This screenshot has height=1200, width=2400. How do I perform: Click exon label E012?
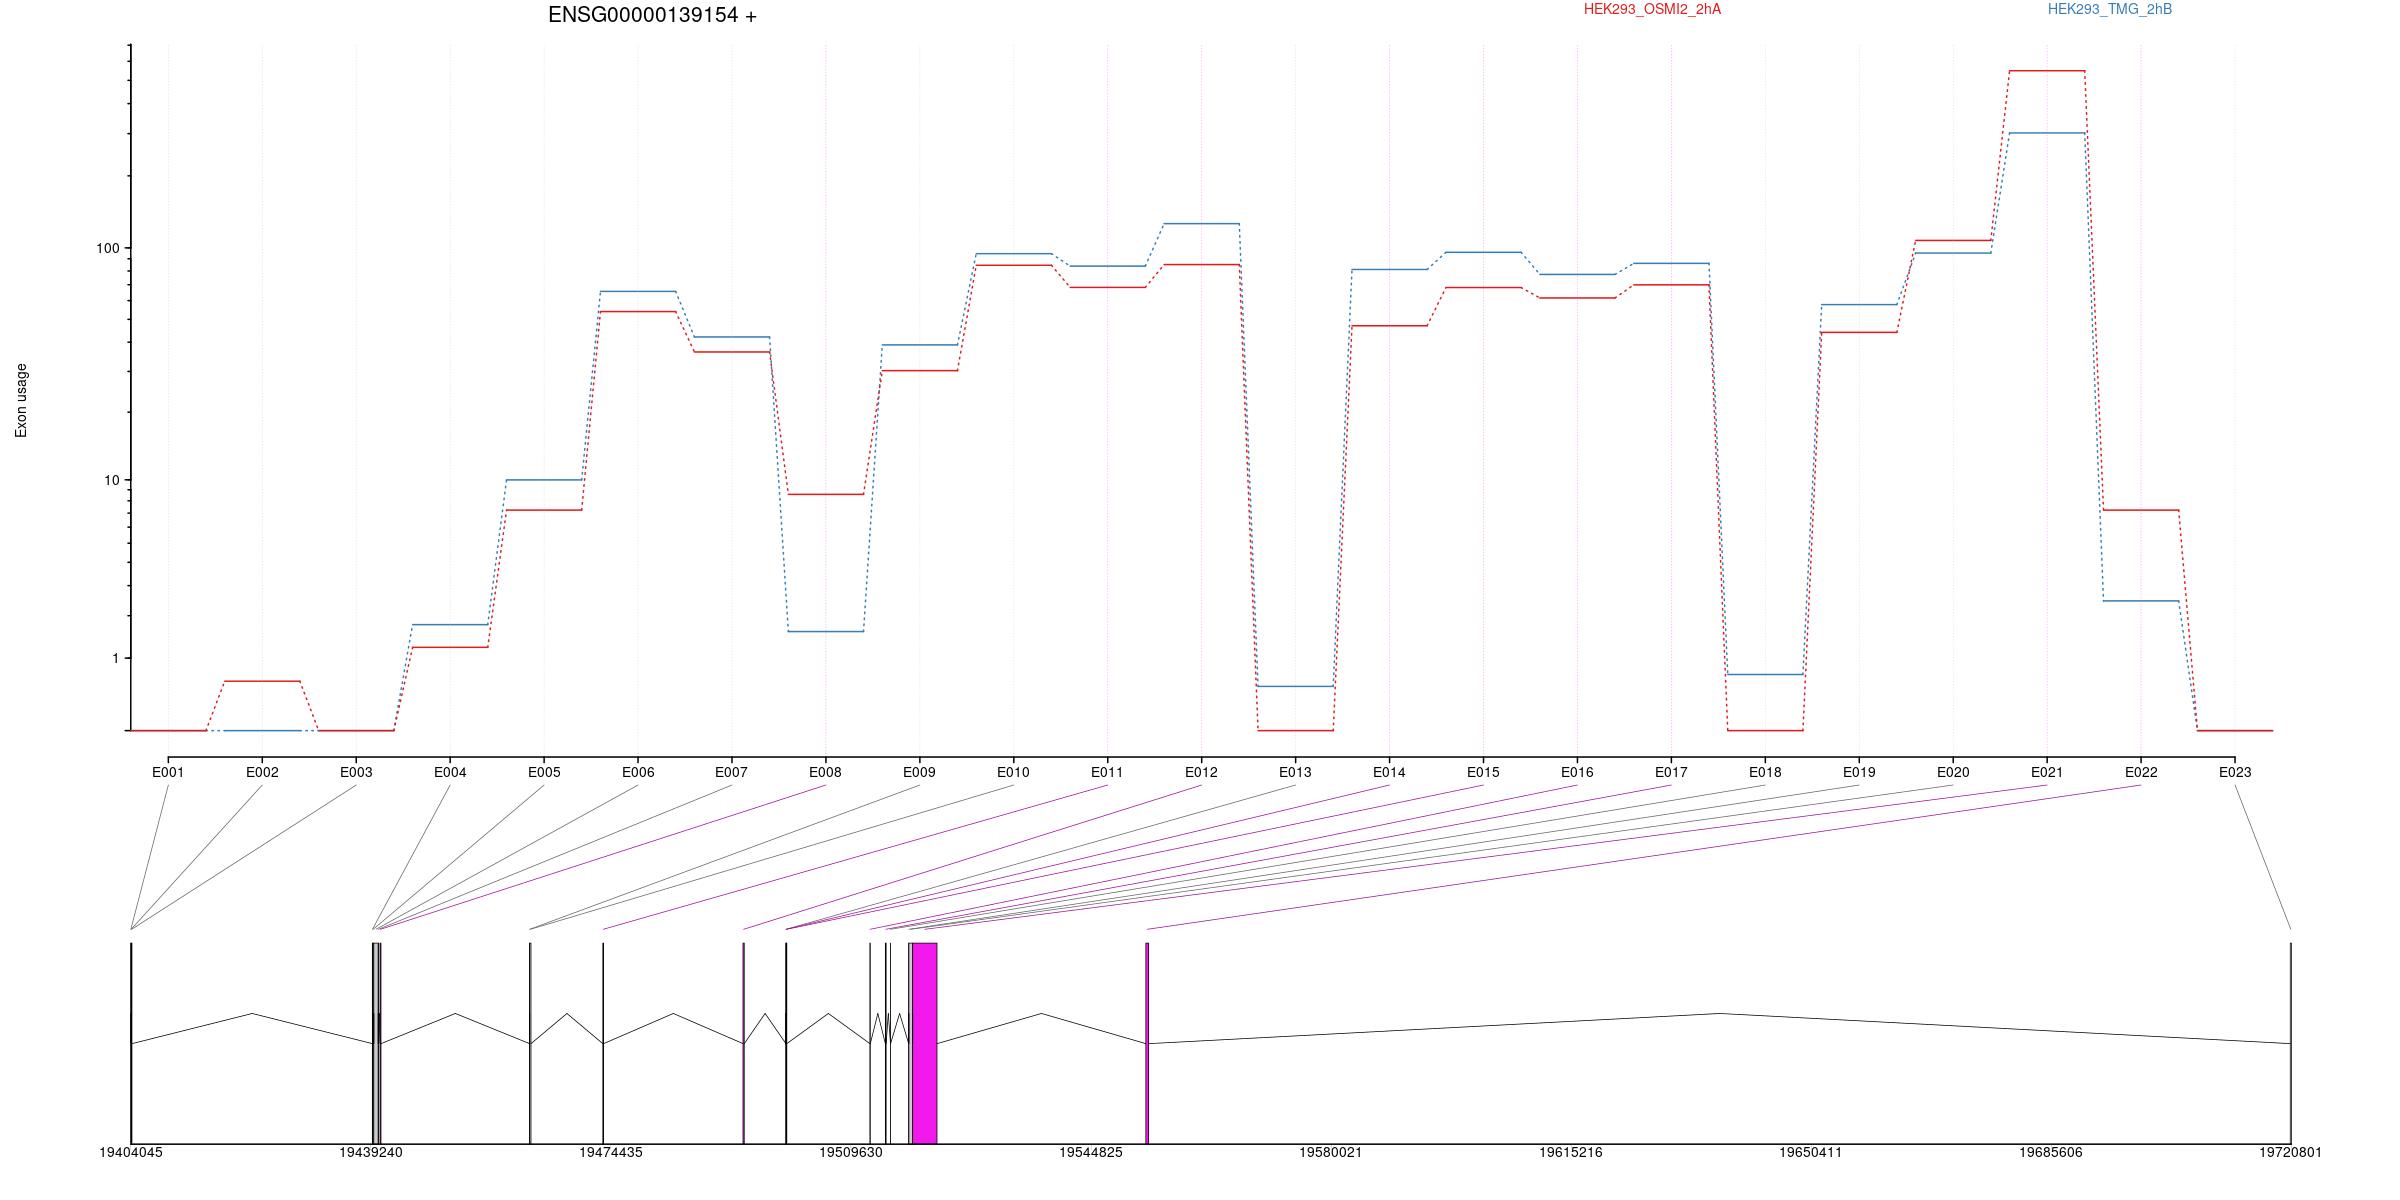[1201, 772]
